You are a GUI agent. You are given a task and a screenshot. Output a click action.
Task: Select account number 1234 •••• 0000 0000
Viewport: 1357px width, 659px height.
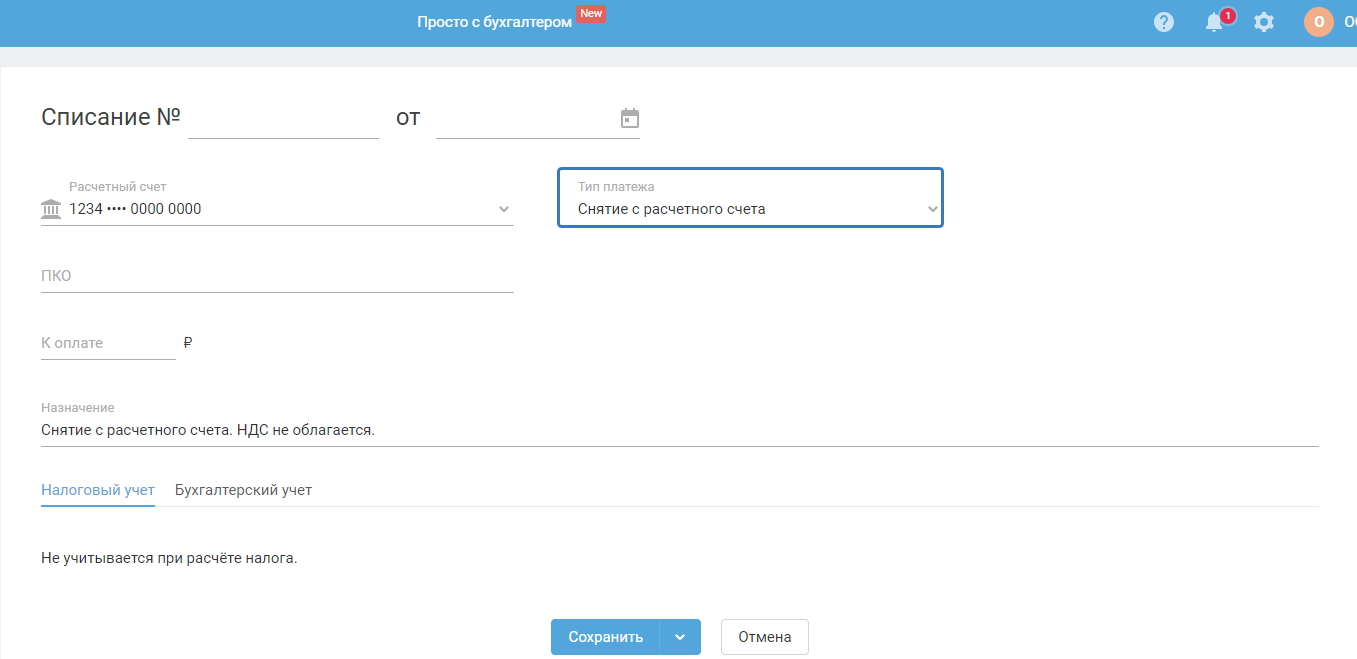[x=135, y=209]
